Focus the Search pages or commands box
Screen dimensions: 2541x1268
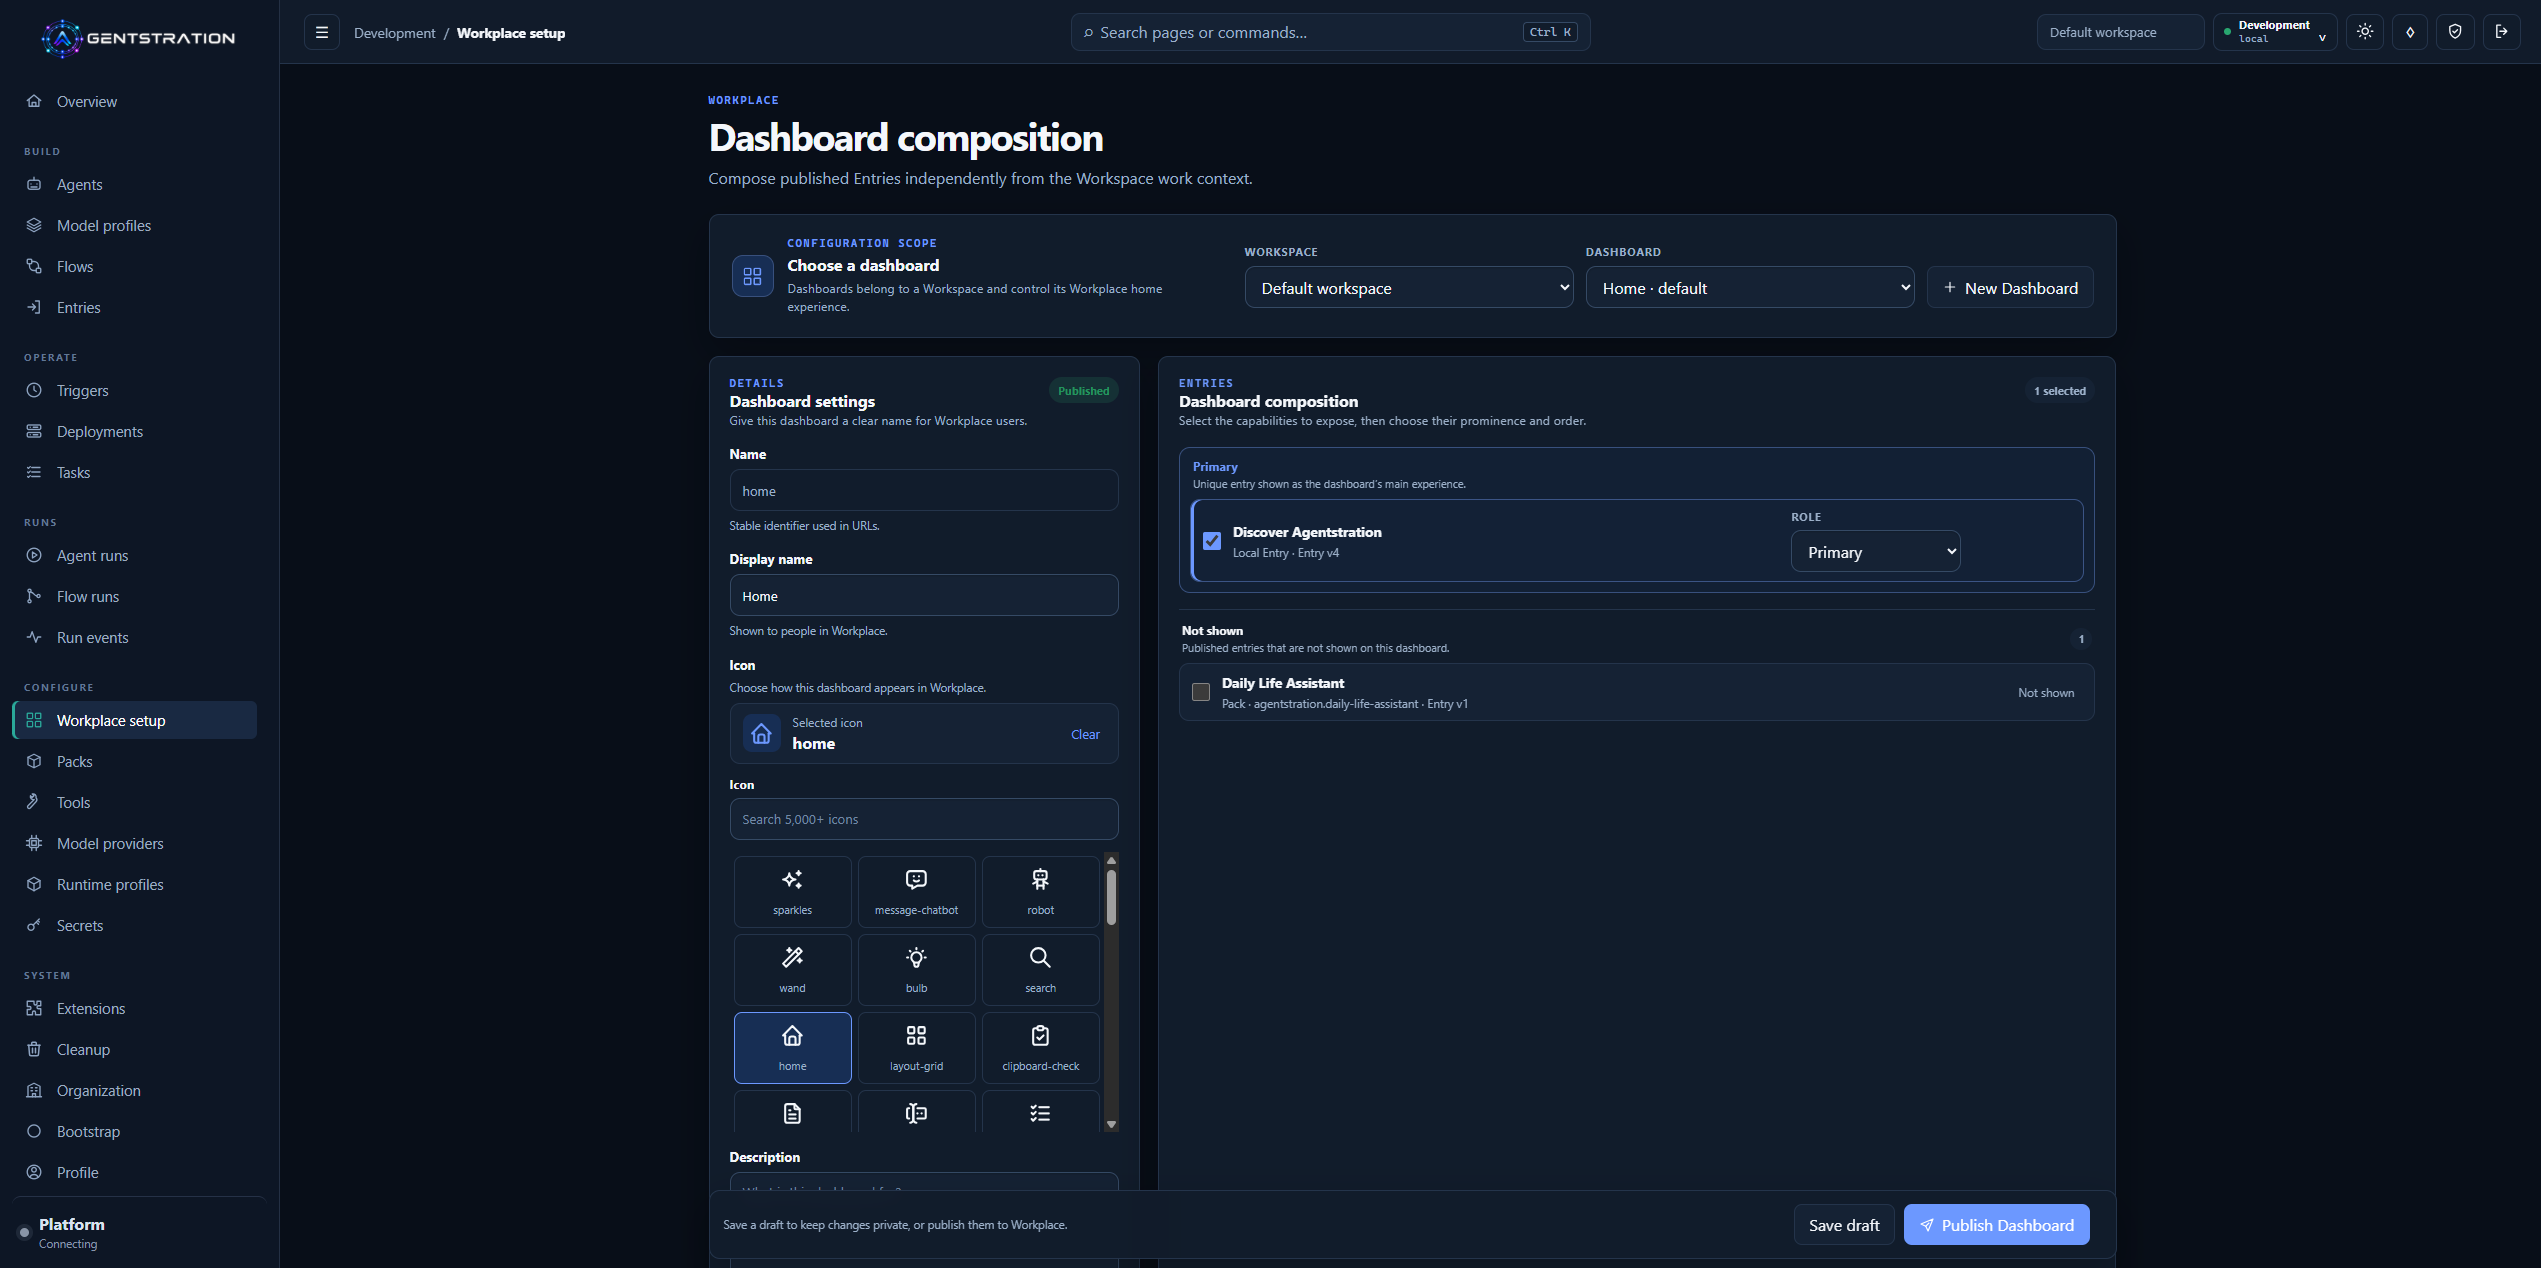point(1330,32)
